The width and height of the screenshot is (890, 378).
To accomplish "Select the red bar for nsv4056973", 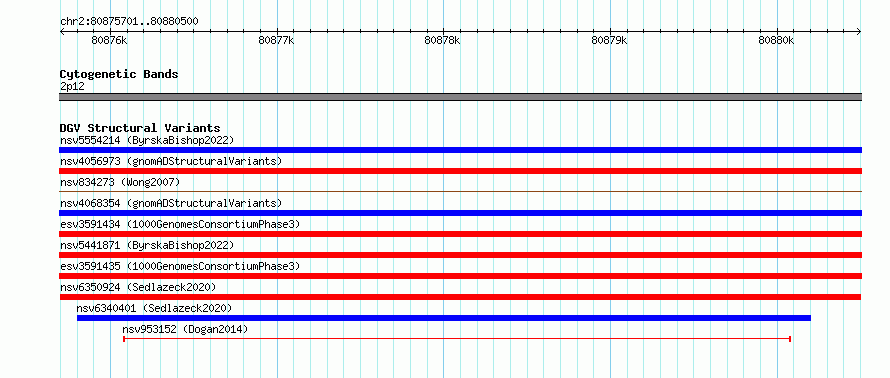I will point(460,171).
